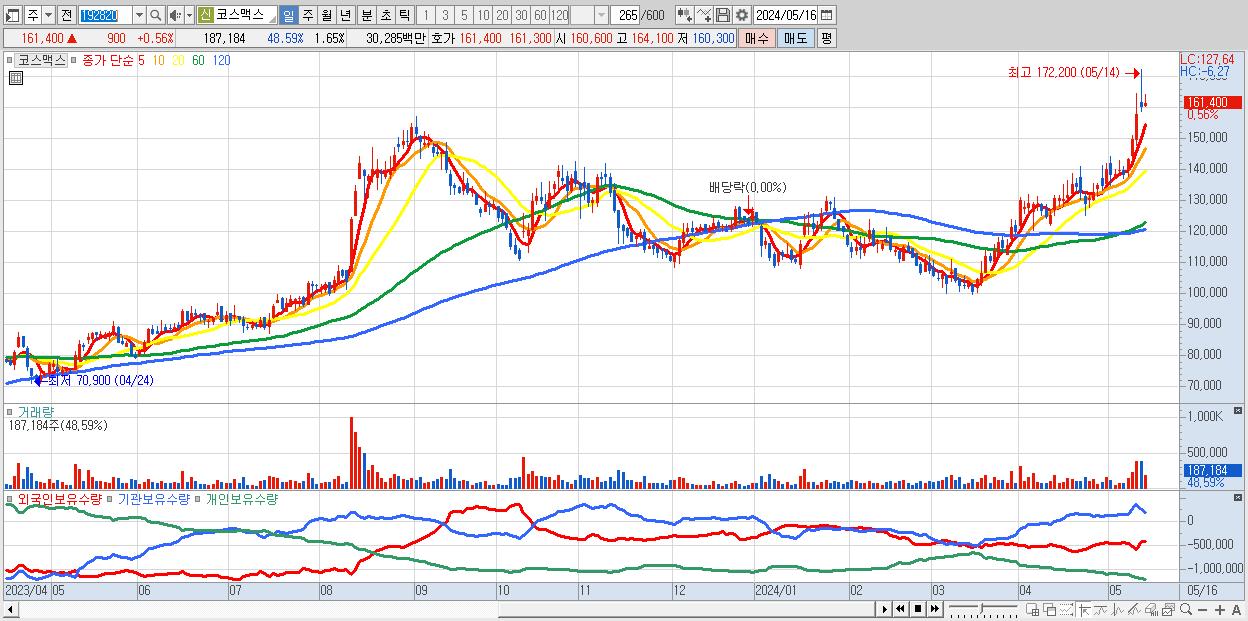Click the chart zoom slider
This screenshot has height=621, width=1248.
pyautogui.click(x=983, y=609)
